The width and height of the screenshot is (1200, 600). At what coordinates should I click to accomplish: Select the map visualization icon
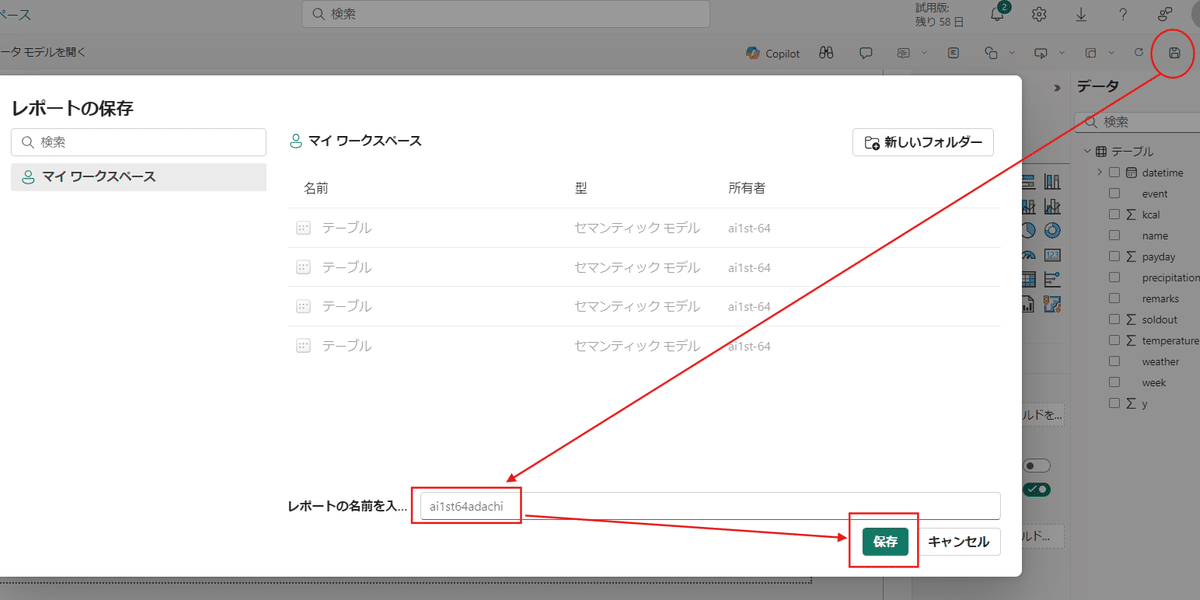click(x=1052, y=303)
